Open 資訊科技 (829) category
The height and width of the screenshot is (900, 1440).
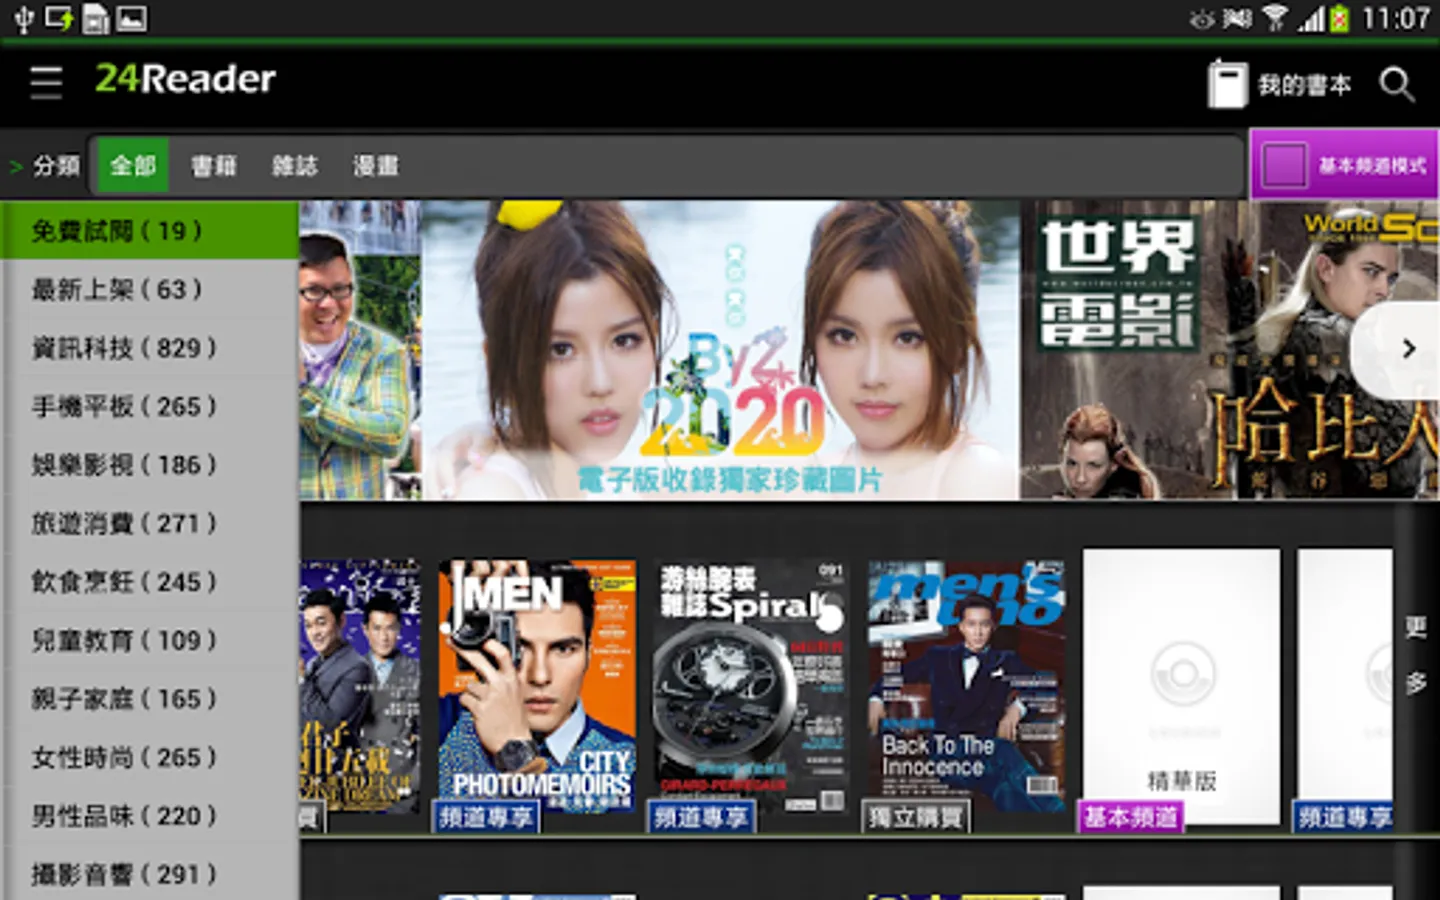(x=149, y=348)
